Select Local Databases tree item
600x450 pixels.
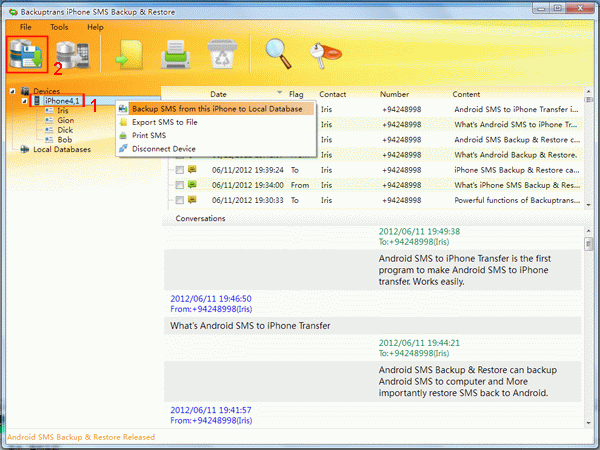tap(62, 149)
